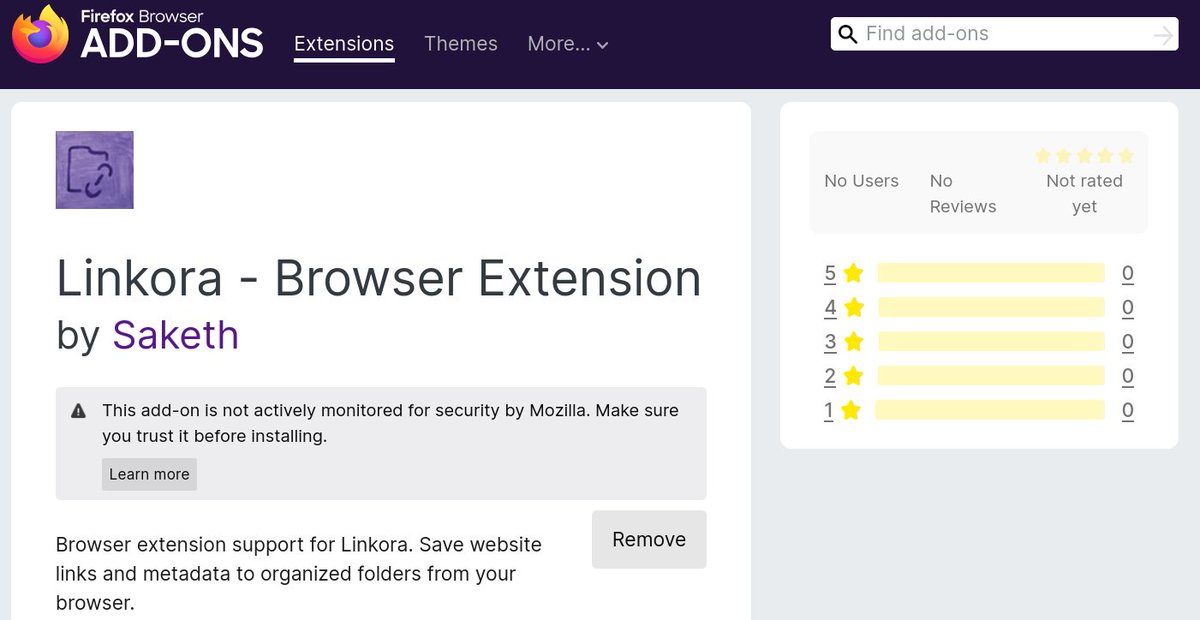Viewport: 1200px width, 620px height.
Task: Click the Firefox Browser logo icon
Action: 40,34
